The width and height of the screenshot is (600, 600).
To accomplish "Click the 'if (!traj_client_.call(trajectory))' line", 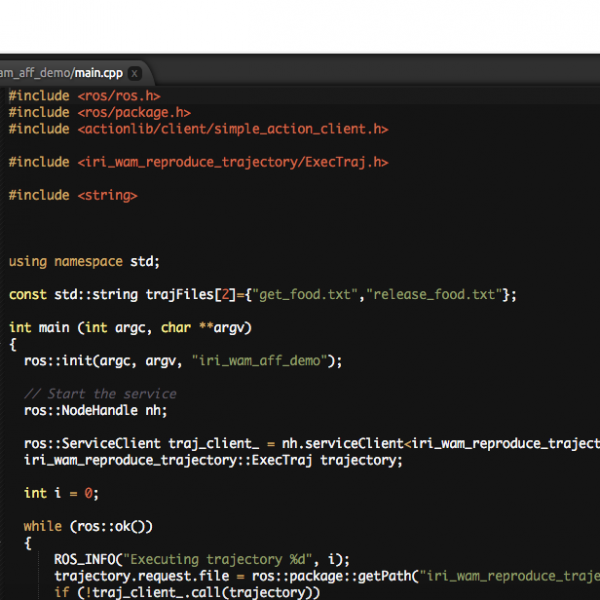I will [187, 593].
